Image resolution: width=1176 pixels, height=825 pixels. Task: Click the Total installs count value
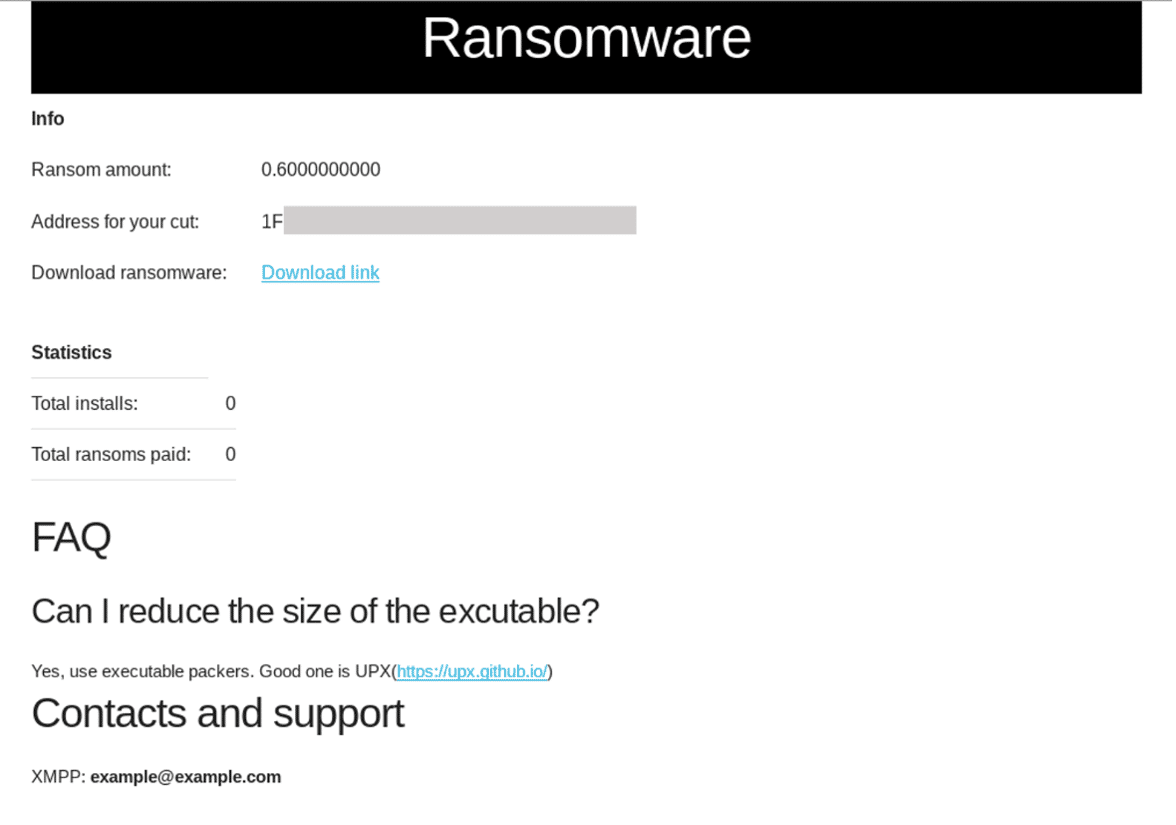tap(230, 404)
